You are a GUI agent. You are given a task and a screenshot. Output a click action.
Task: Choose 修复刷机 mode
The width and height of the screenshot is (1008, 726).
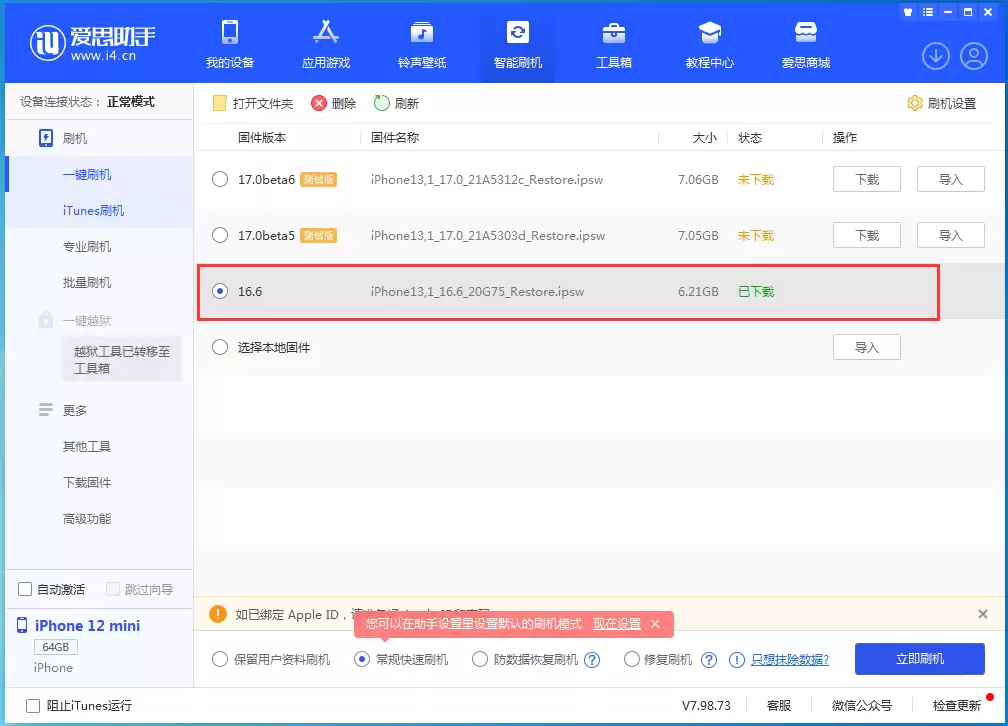coord(631,659)
